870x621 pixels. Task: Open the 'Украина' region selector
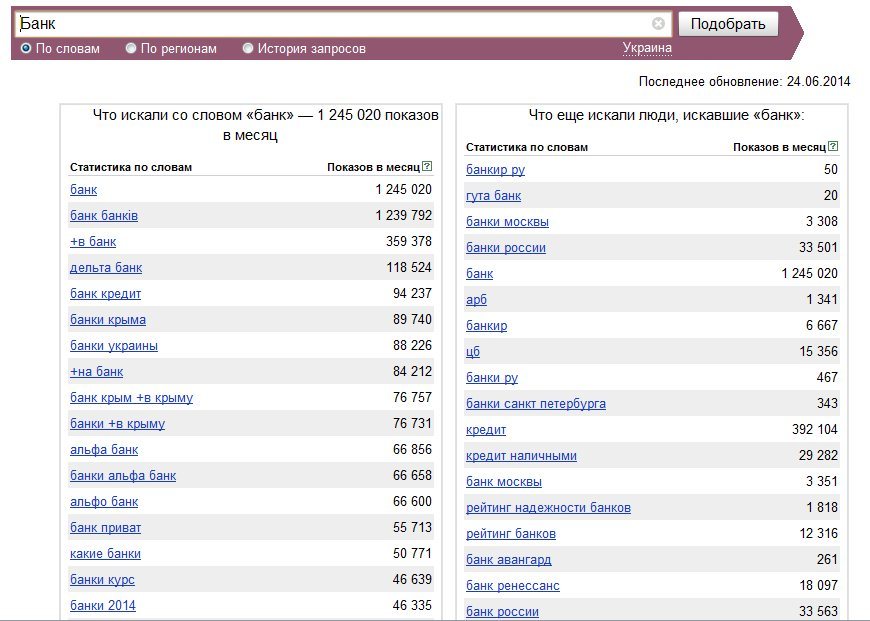pos(647,48)
